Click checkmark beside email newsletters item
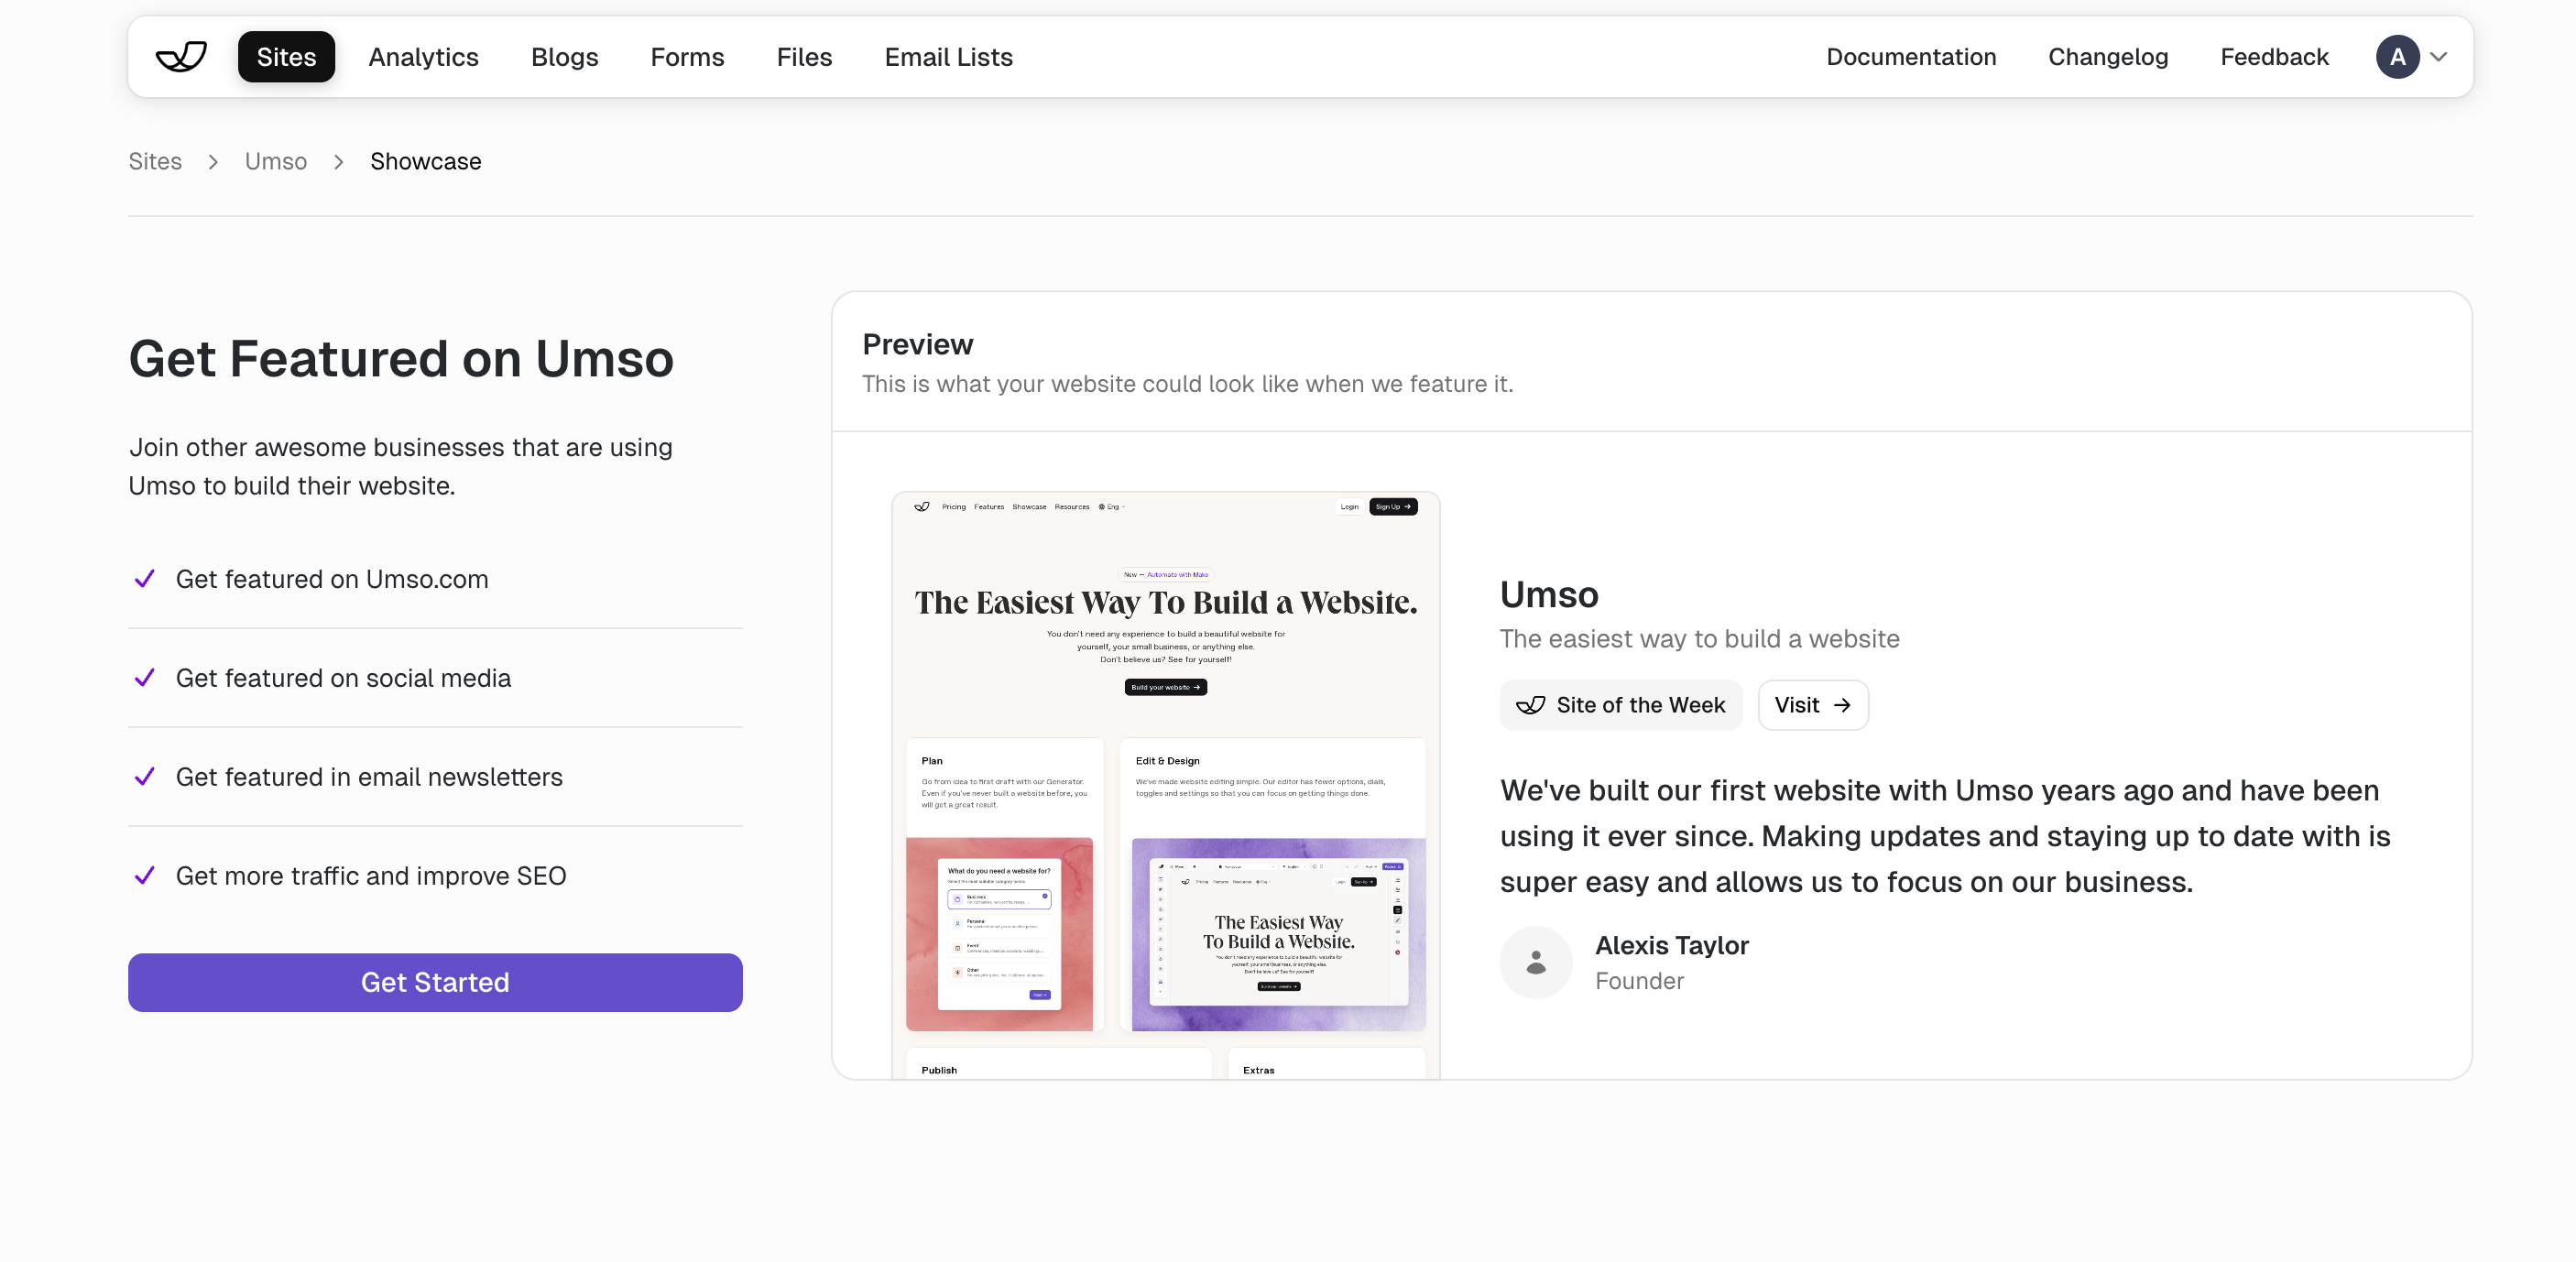Viewport: 2576px width, 1262px height. (145, 777)
